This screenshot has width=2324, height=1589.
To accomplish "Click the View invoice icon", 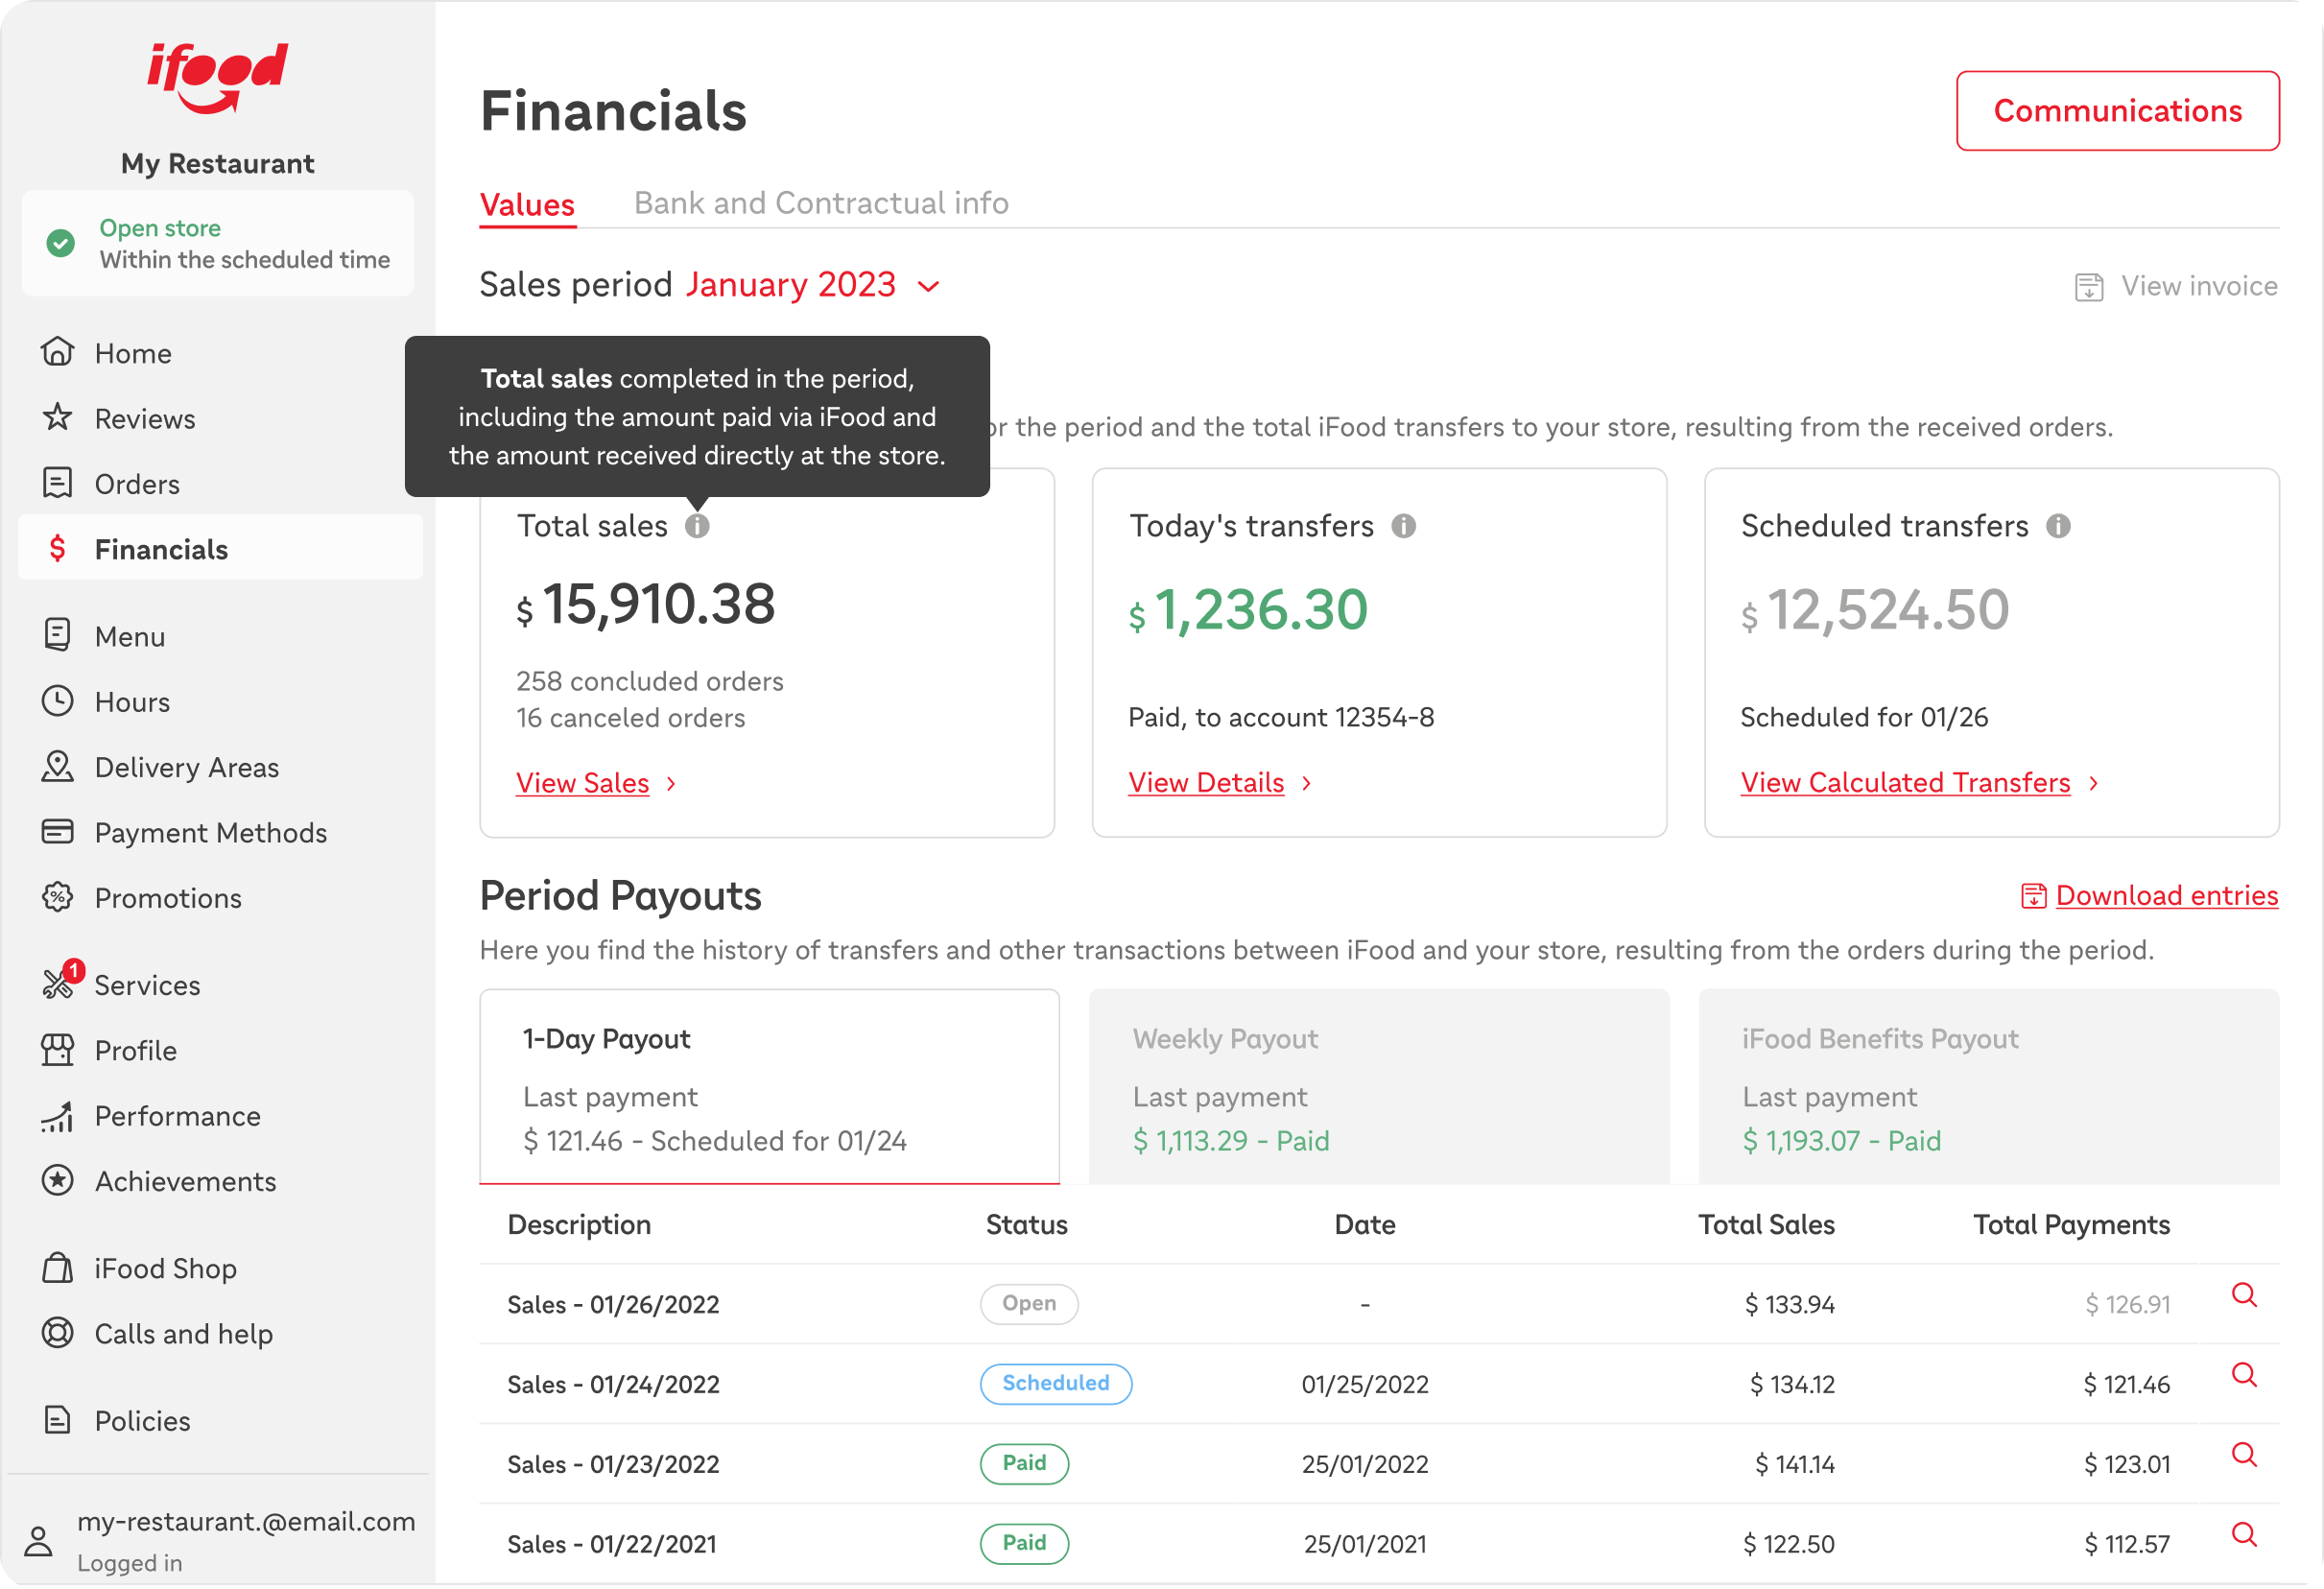I will tap(2088, 287).
